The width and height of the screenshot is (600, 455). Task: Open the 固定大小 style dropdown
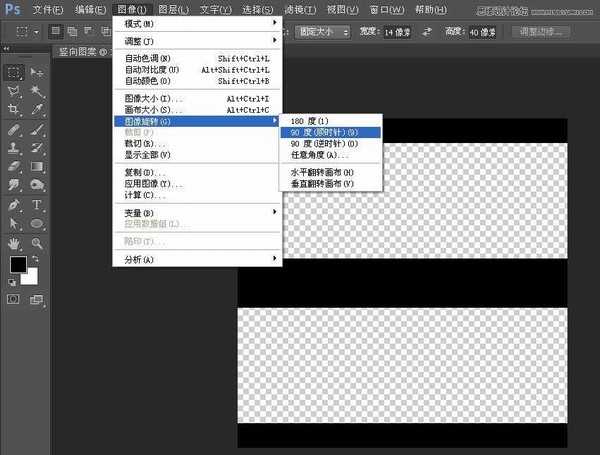click(x=324, y=31)
